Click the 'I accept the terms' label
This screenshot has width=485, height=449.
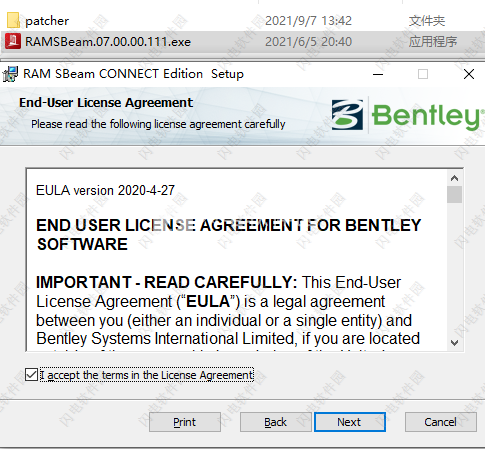tap(147, 375)
